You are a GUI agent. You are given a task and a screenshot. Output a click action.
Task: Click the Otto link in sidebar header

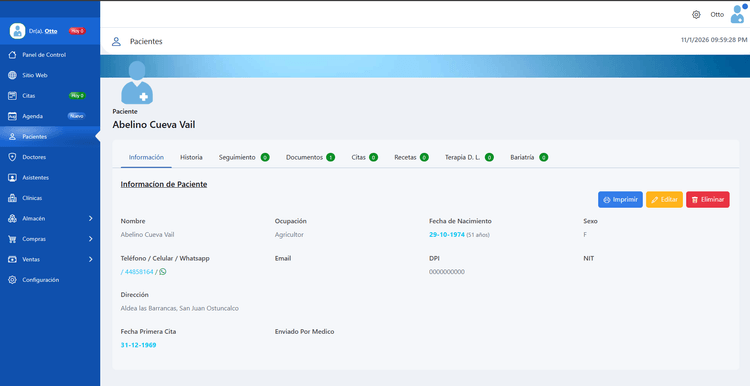[51, 31]
